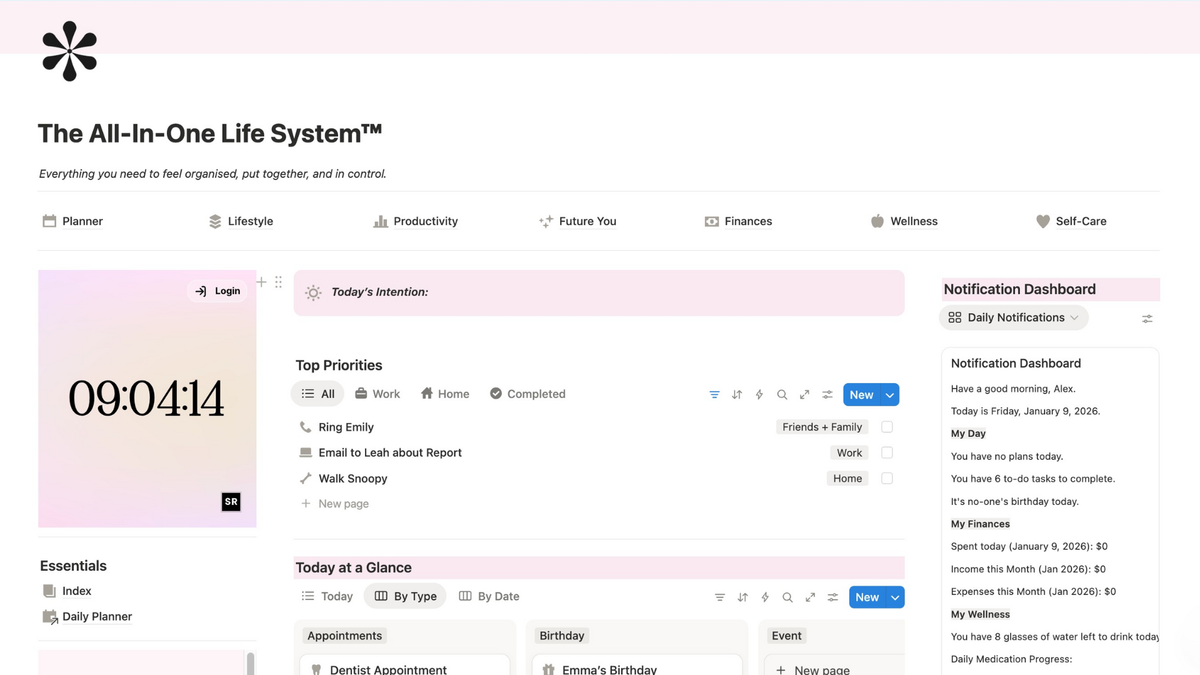1200x675 pixels.
Task: Check off the Ring Emily task
Action: 887,427
